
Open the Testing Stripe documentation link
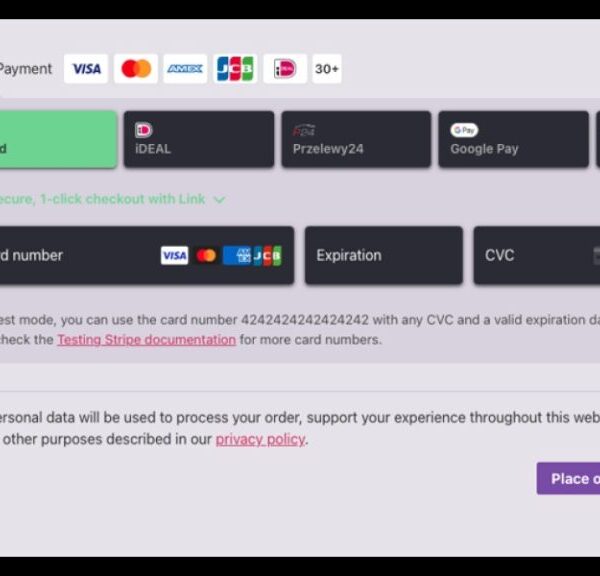(147, 340)
